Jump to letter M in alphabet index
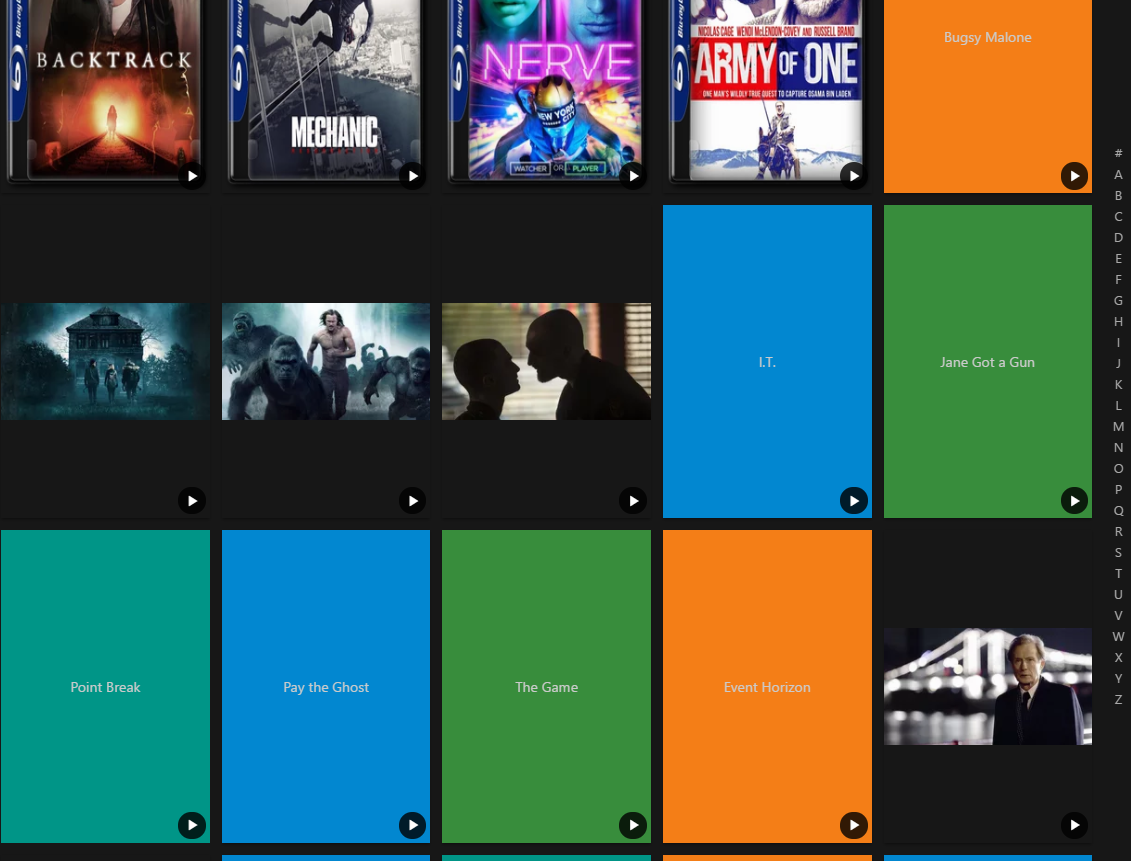Image resolution: width=1131 pixels, height=861 pixels. (x=1118, y=426)
